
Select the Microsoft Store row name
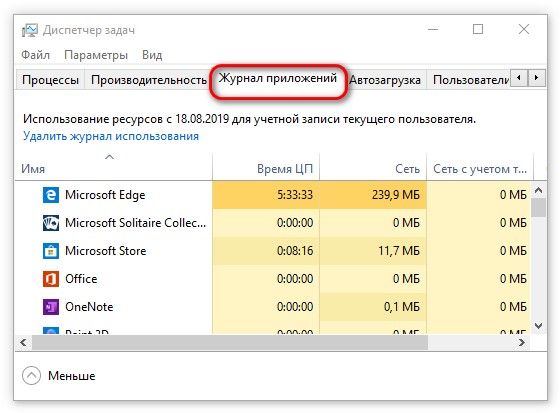click(105, 251)
